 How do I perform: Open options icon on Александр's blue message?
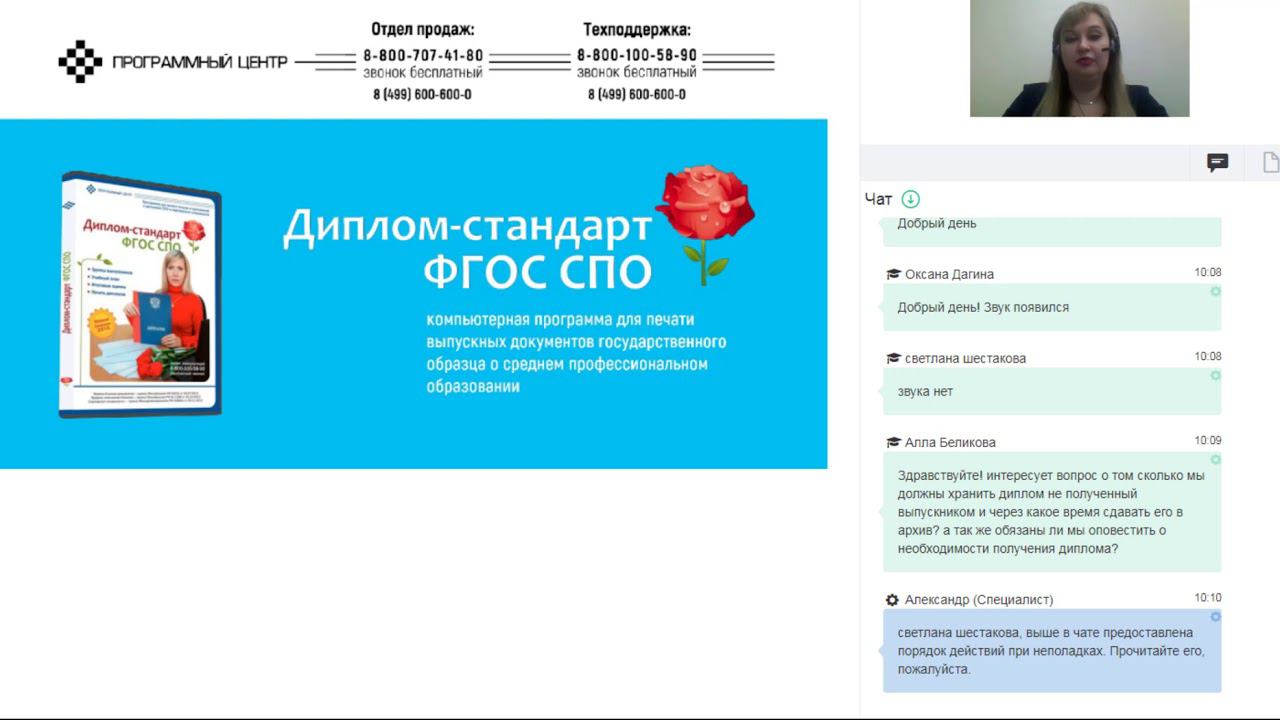click(x=1215, y=617)
